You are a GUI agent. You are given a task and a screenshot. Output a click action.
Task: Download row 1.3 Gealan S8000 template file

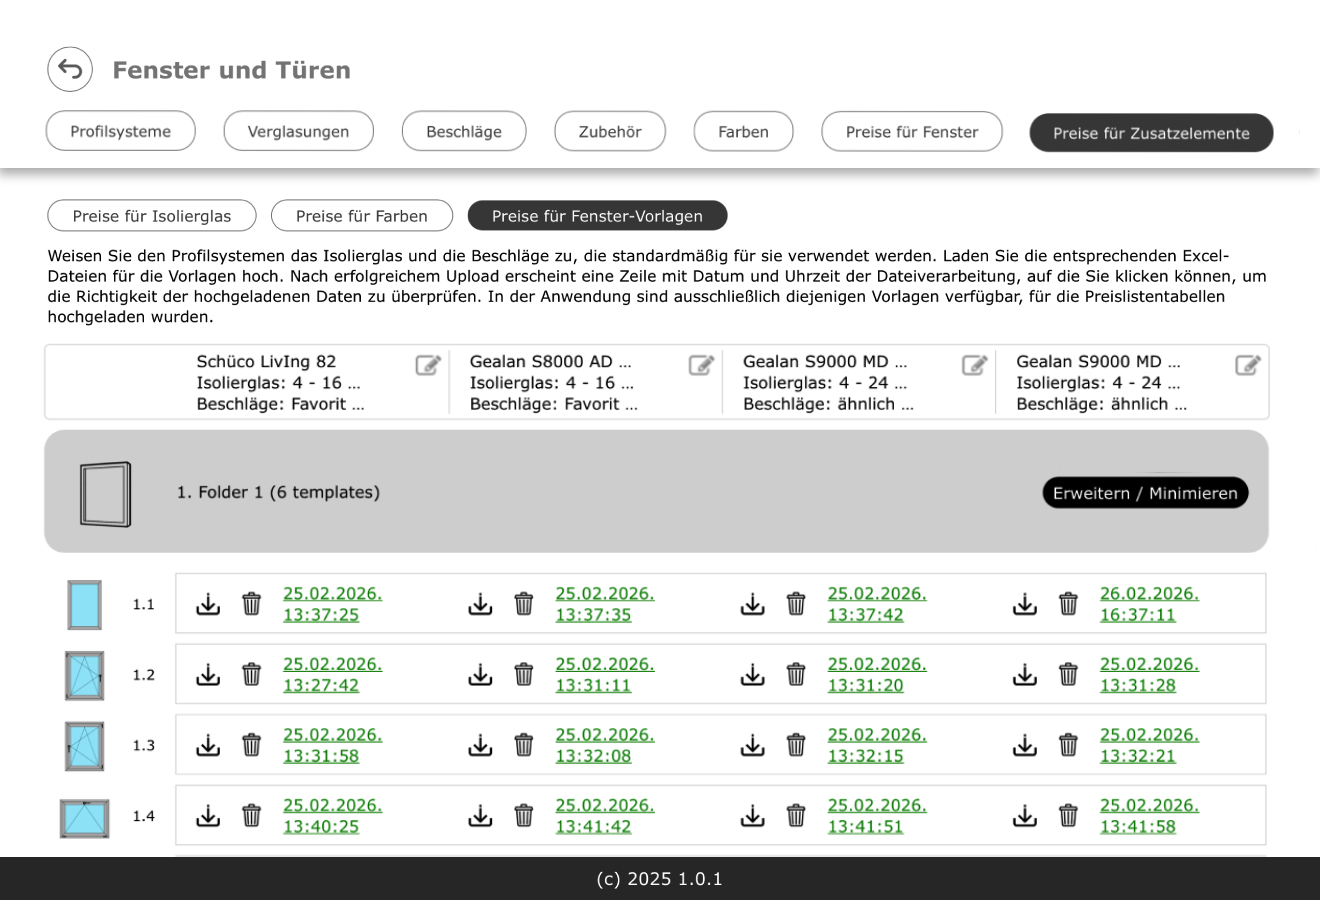pyautogui.click(x=480, y=745)
